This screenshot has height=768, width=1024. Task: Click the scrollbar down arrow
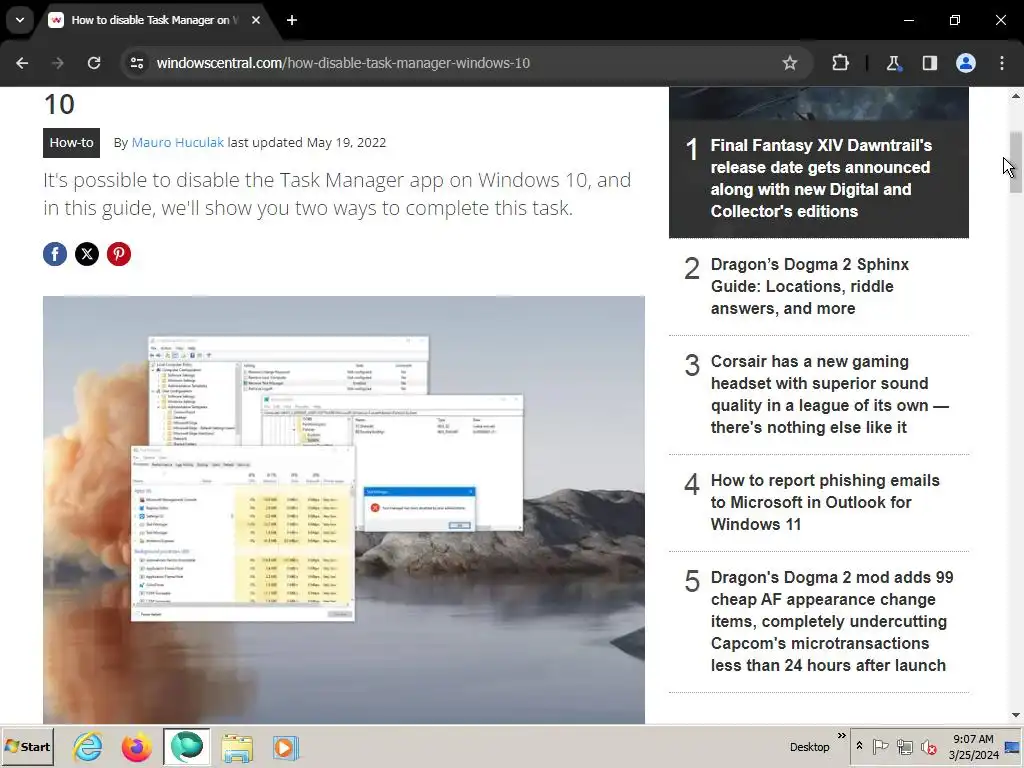coord(1016,715)
